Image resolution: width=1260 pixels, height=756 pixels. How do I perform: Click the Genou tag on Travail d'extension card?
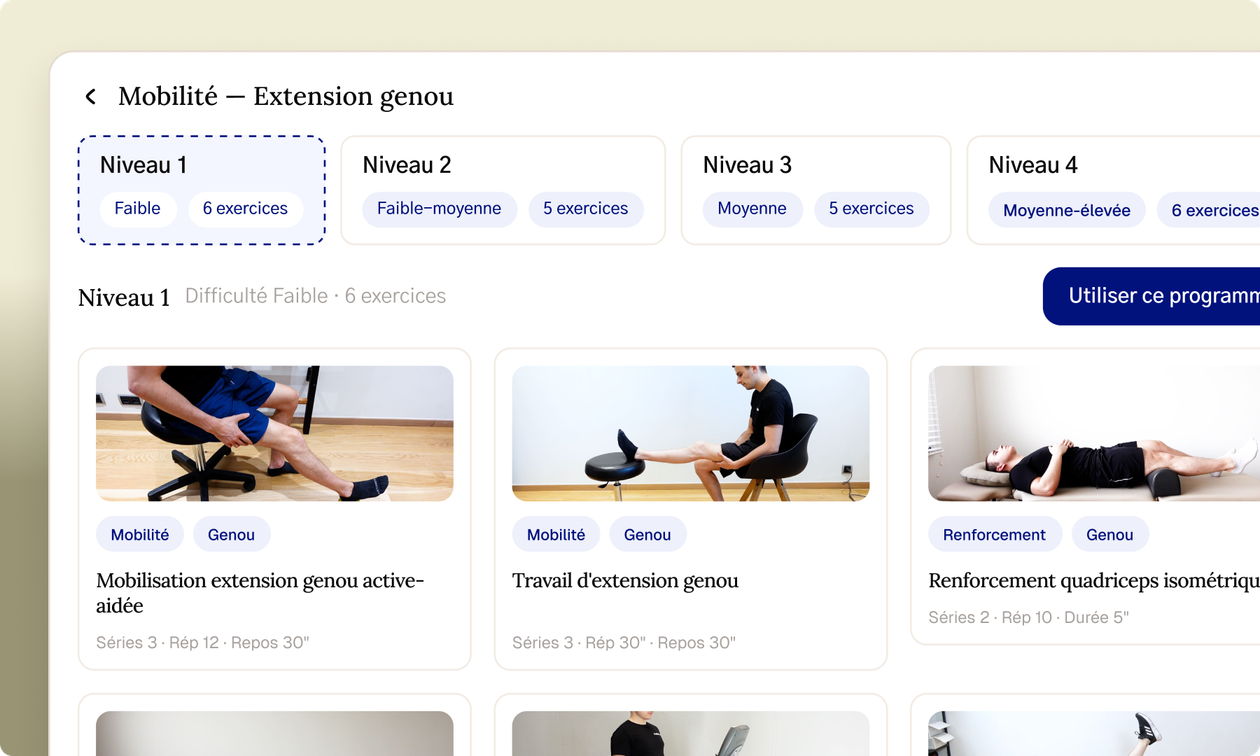pyautogui.click(x=647, y=534)
